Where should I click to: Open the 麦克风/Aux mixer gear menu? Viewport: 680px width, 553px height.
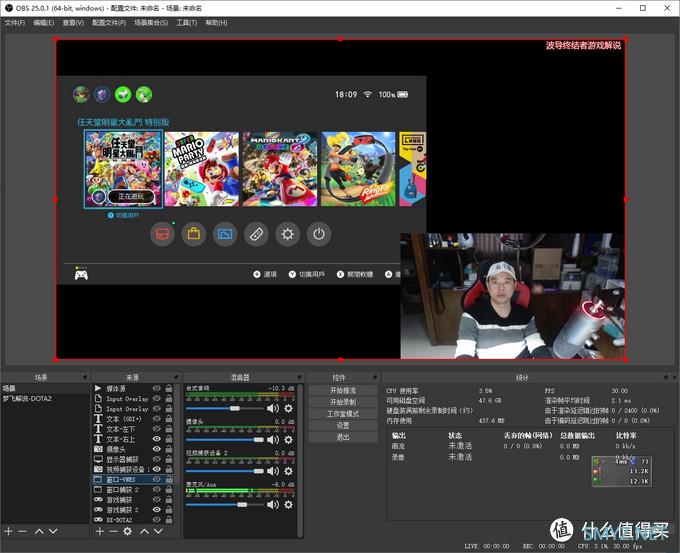288,504
